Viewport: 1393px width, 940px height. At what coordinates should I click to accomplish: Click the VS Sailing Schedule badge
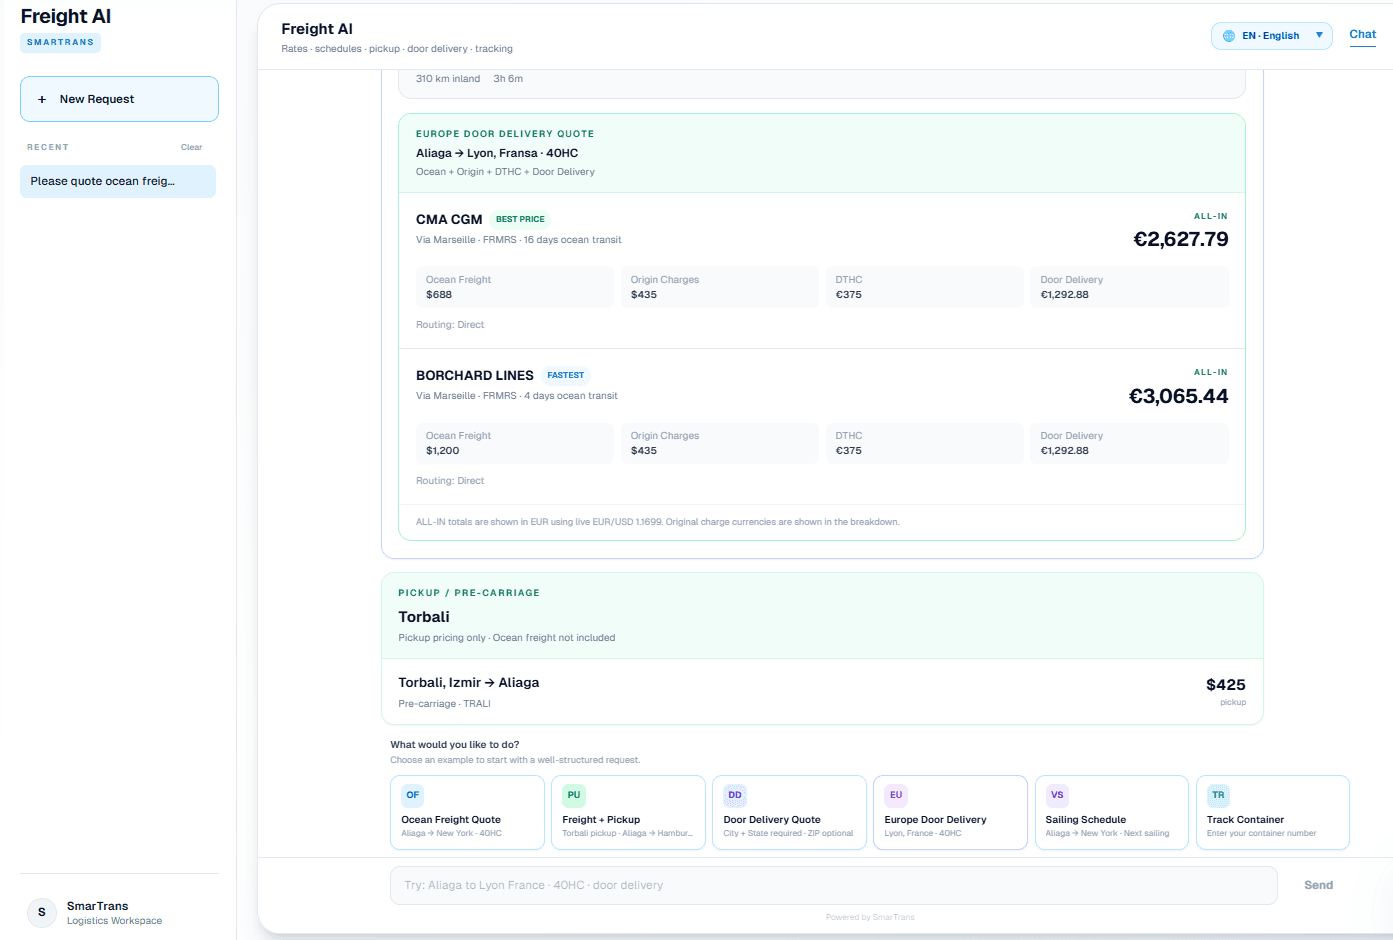[1057, 795]
